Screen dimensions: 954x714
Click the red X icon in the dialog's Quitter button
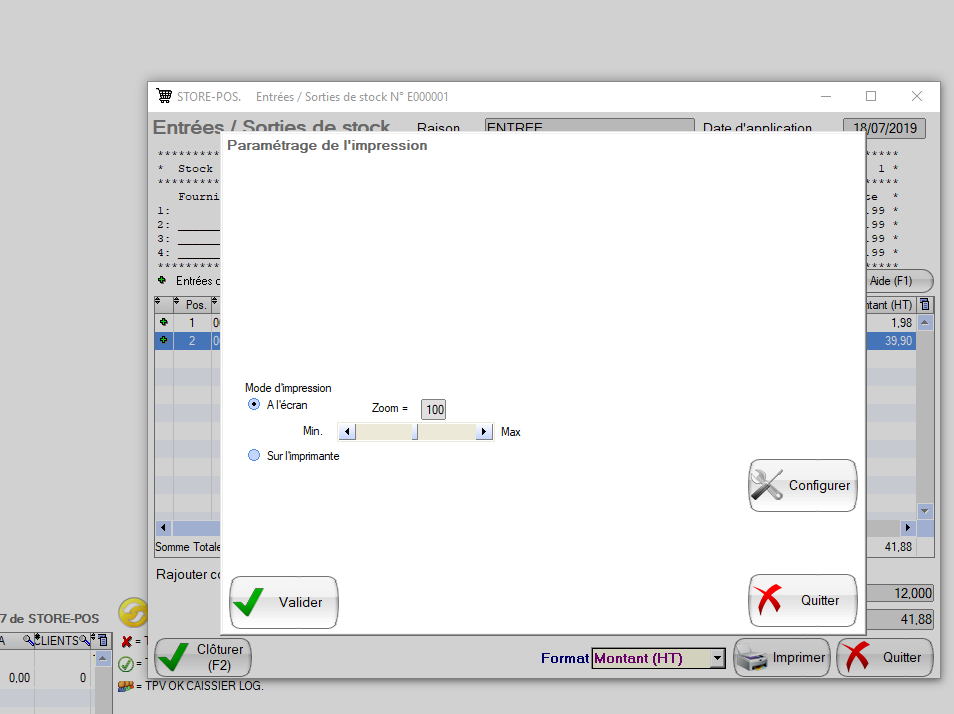coord(770,601)
